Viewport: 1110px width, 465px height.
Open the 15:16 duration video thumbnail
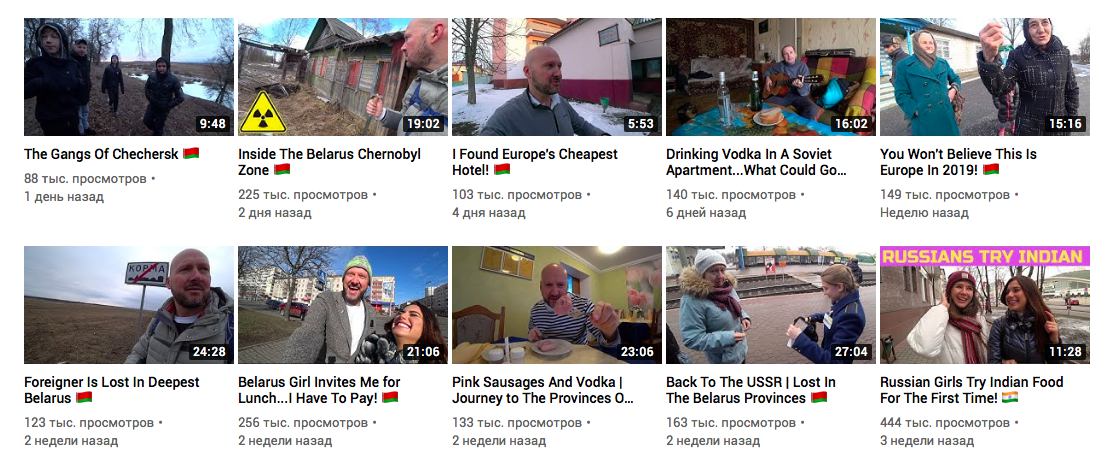click(985, 76)
